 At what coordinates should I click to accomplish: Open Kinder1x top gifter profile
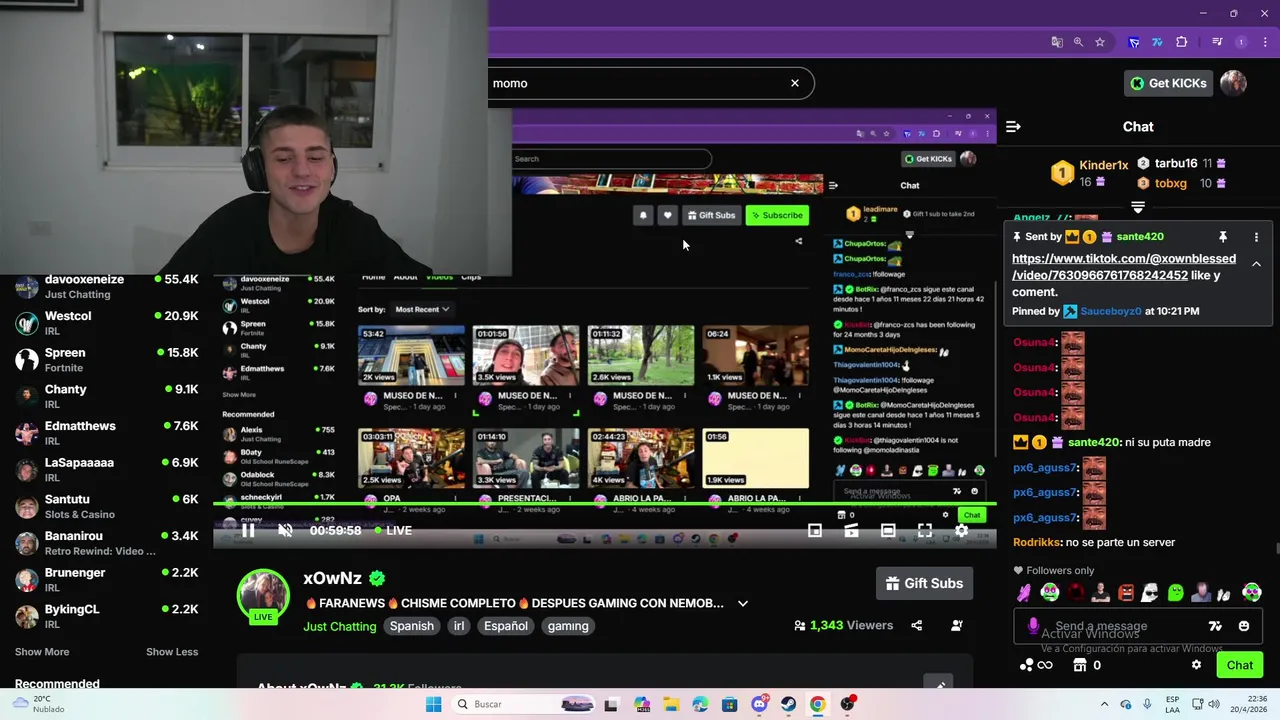click(x=1103, y=165)
